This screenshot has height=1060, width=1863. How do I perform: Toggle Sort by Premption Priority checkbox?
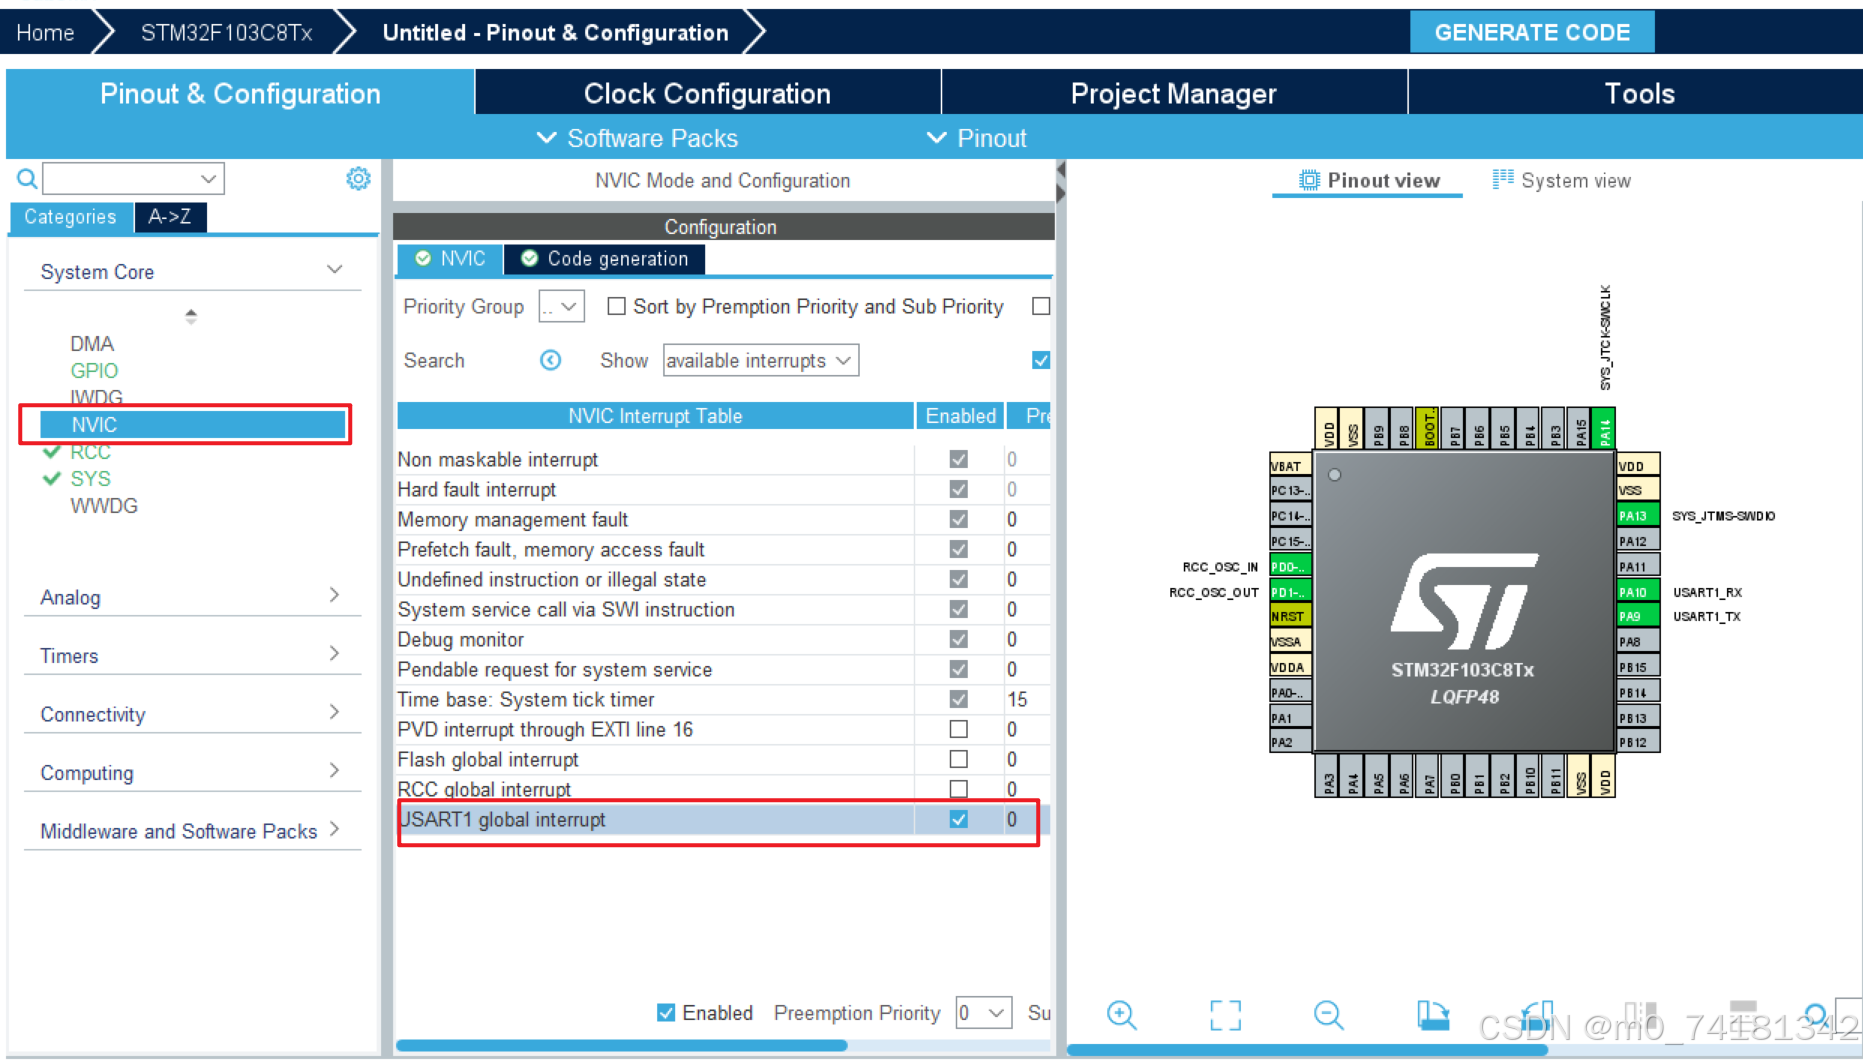(617, 306)
